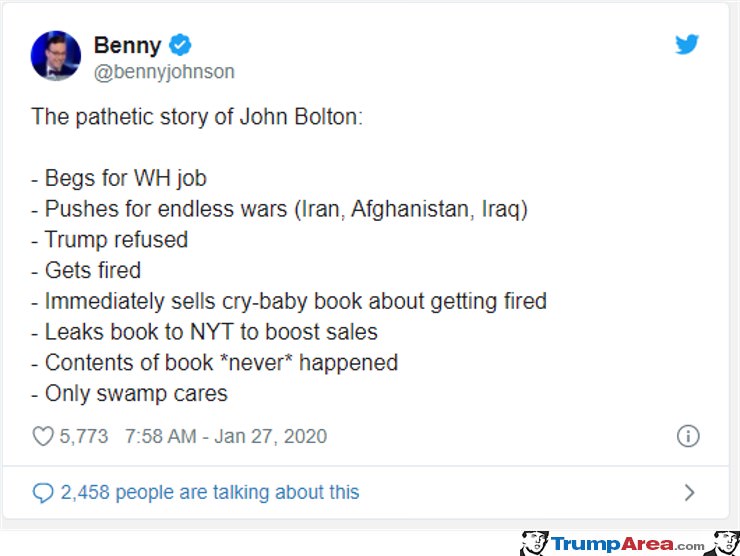The height and width of the screenshot is (556, 740).
Task: Click "The pathetic story of John Bolton" heading line
Action: (x=197, y=117)
